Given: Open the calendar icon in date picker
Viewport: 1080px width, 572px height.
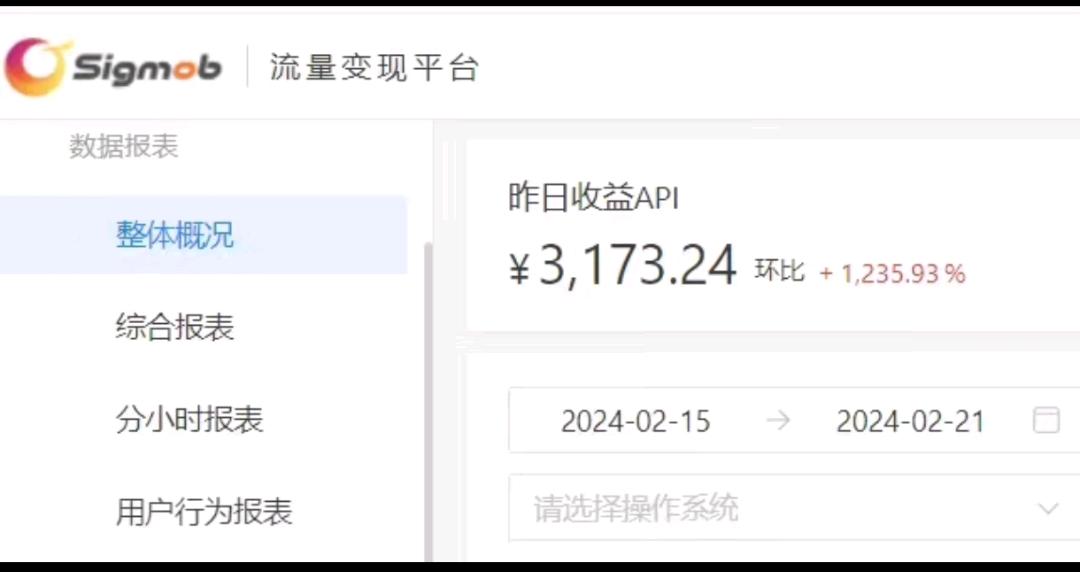Looking at the screenshot, I should (x=1046, y=420).
